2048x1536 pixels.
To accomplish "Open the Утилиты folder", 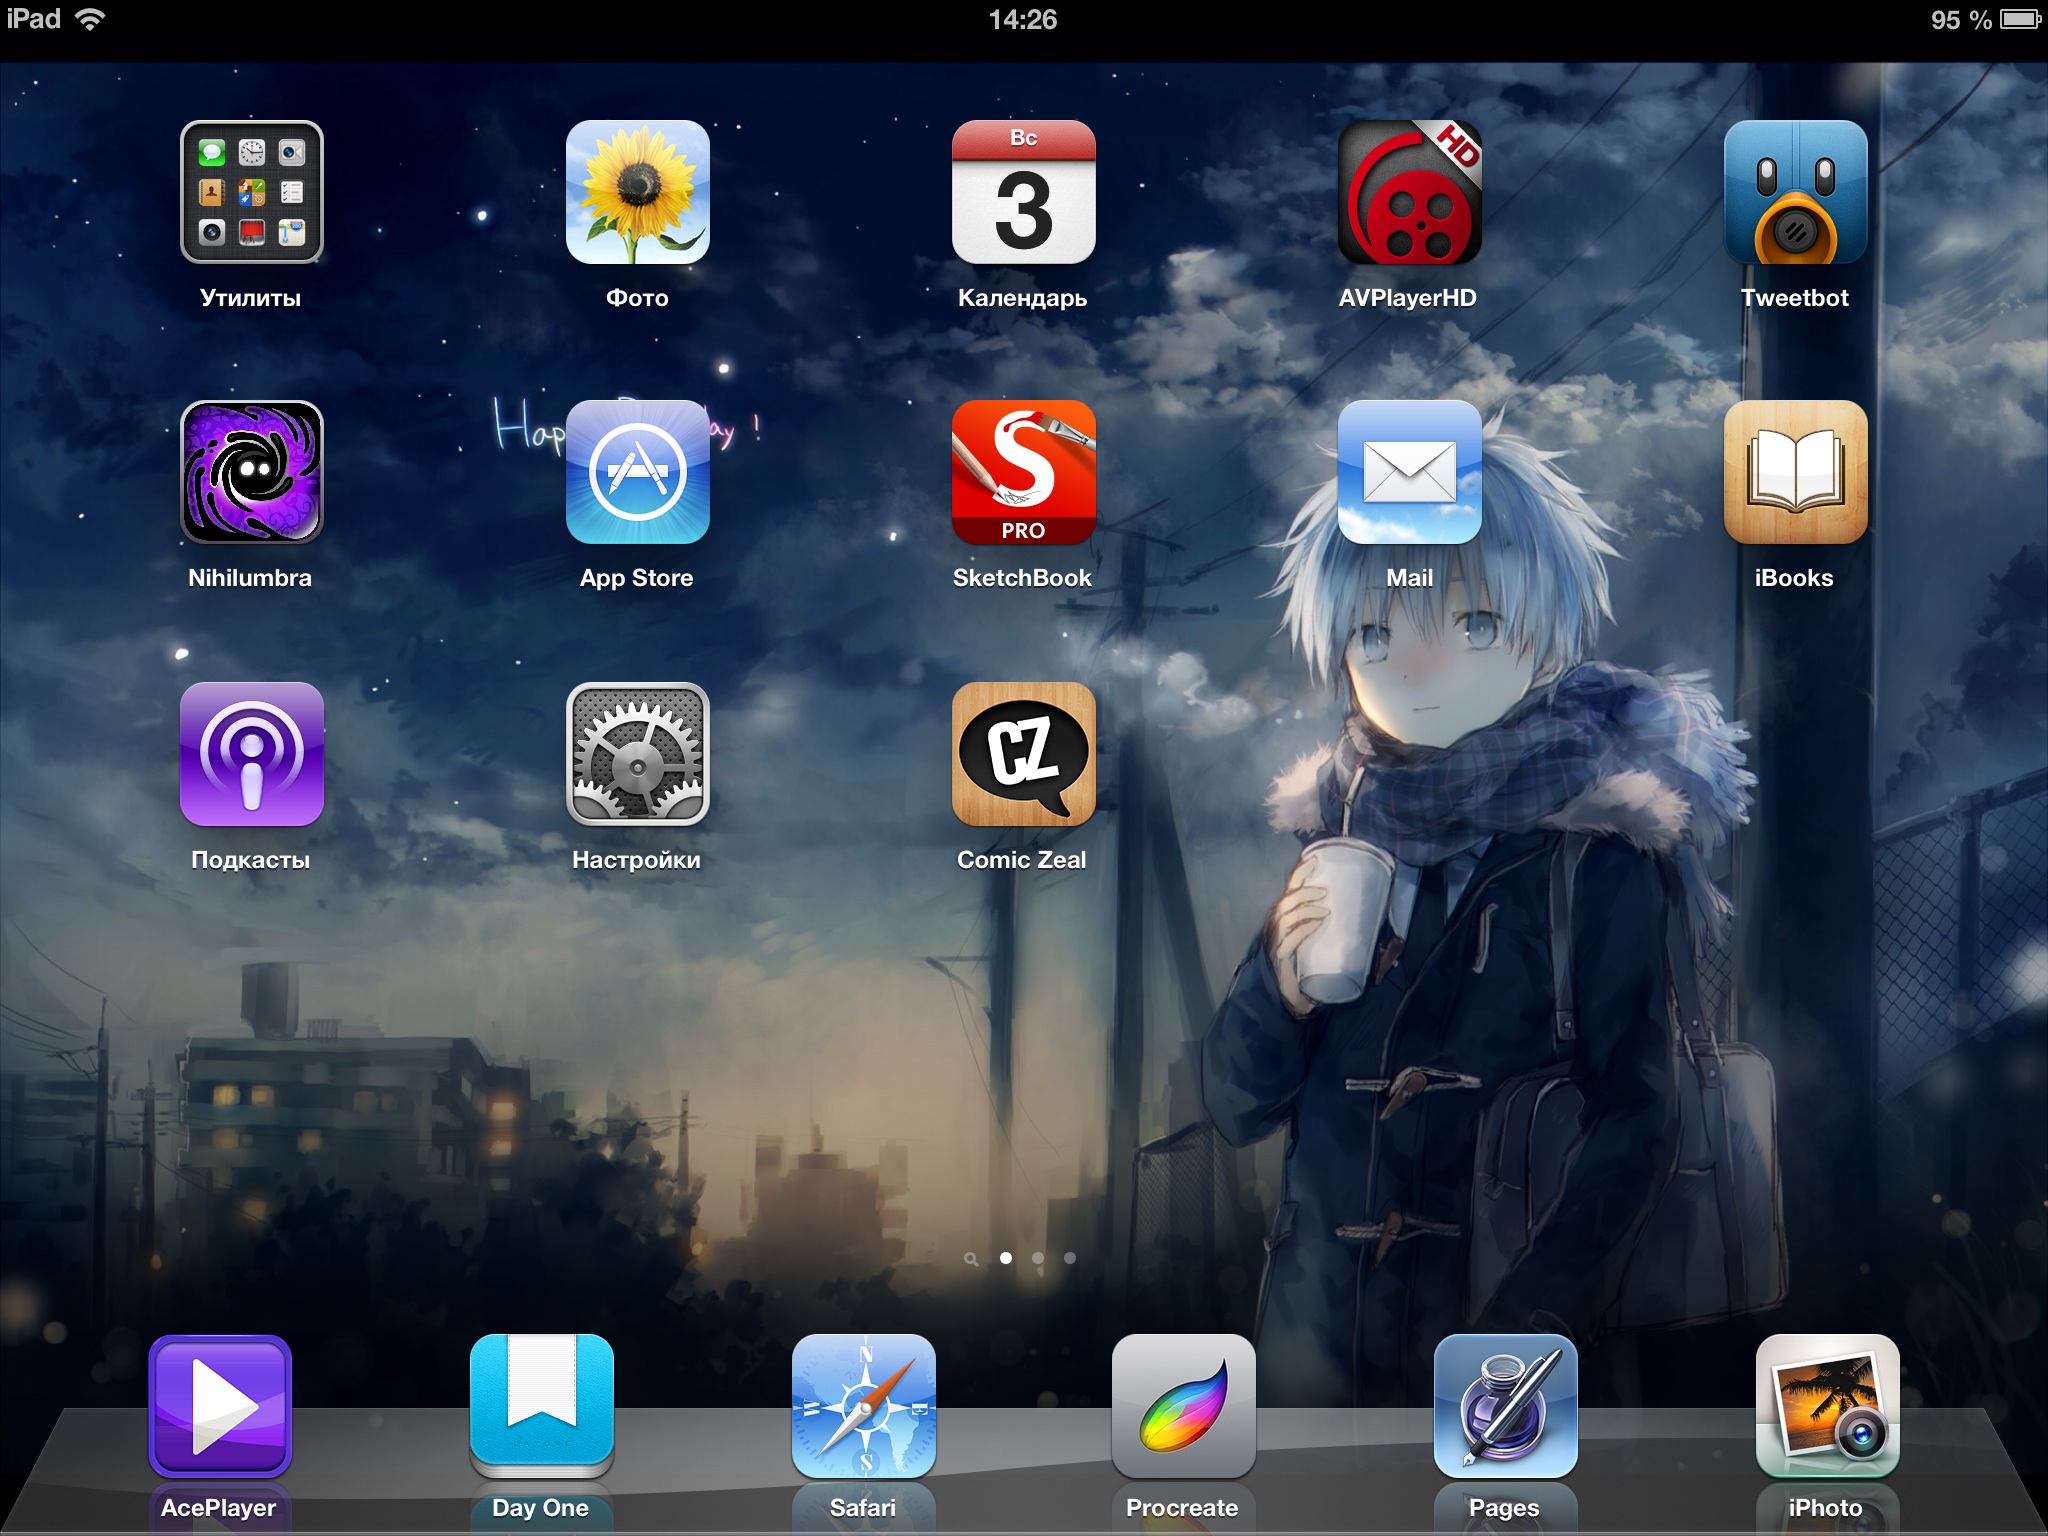I will pyautogui.click(x=251, y=192).
